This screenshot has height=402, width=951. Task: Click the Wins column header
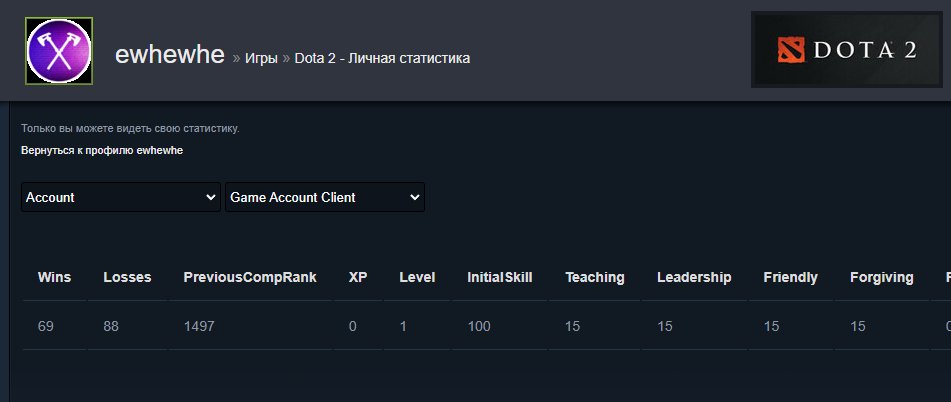pos(55,277)
